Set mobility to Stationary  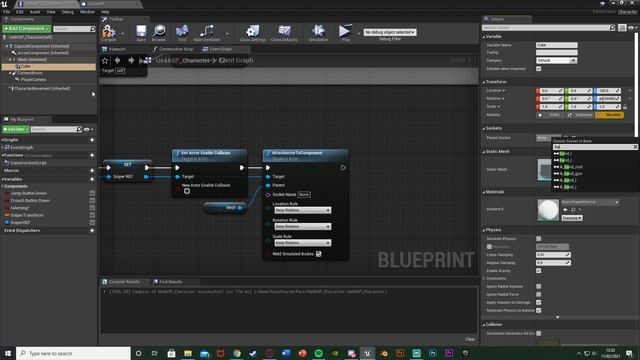(580, 115)
